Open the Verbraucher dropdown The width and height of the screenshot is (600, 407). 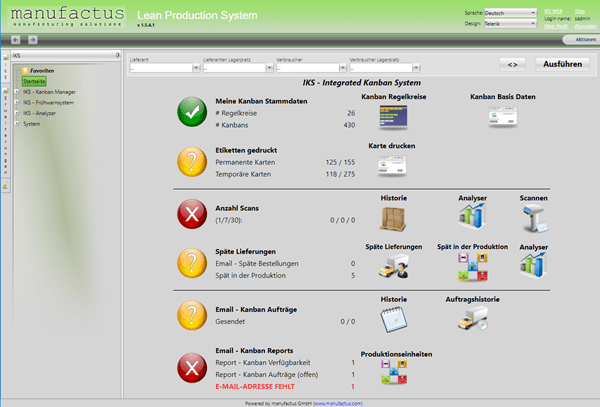pos(343,68)
